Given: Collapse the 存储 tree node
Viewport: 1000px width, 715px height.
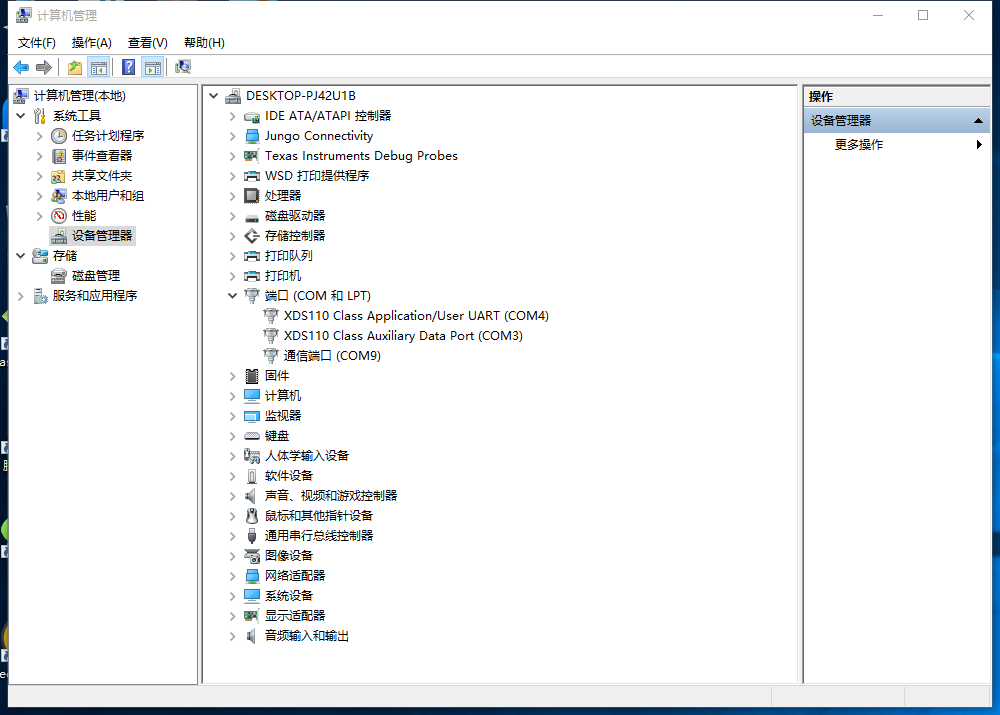Looking at the screenshot, I should 20,256.
